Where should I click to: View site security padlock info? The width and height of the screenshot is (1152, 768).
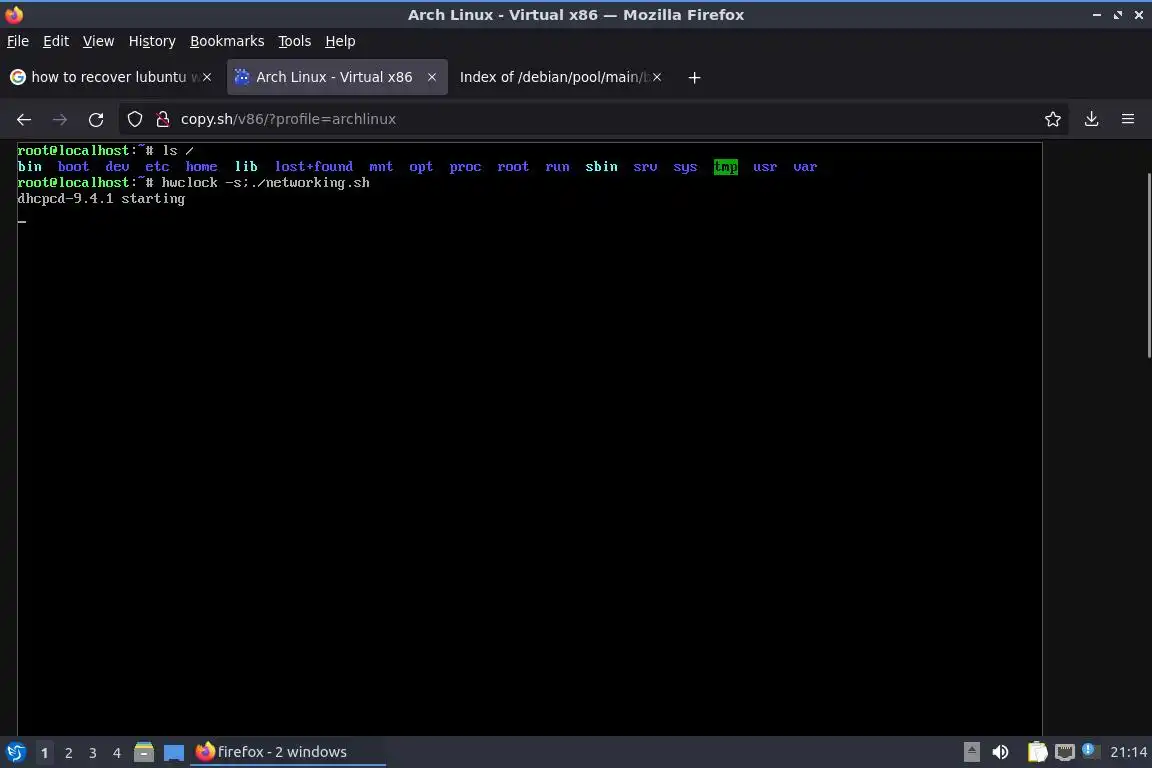(x=163, y=119)
